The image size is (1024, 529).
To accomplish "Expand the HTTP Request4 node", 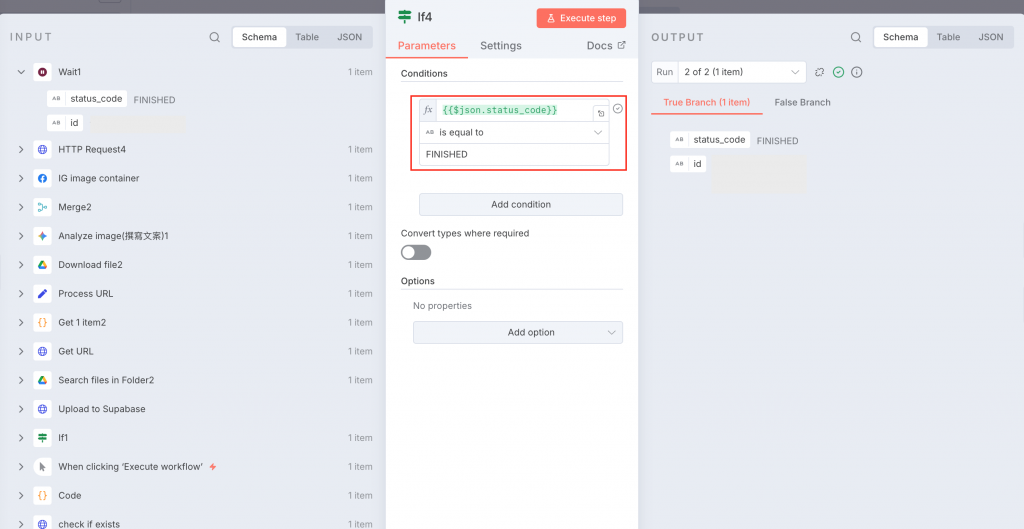I will [x=21, y=150].
